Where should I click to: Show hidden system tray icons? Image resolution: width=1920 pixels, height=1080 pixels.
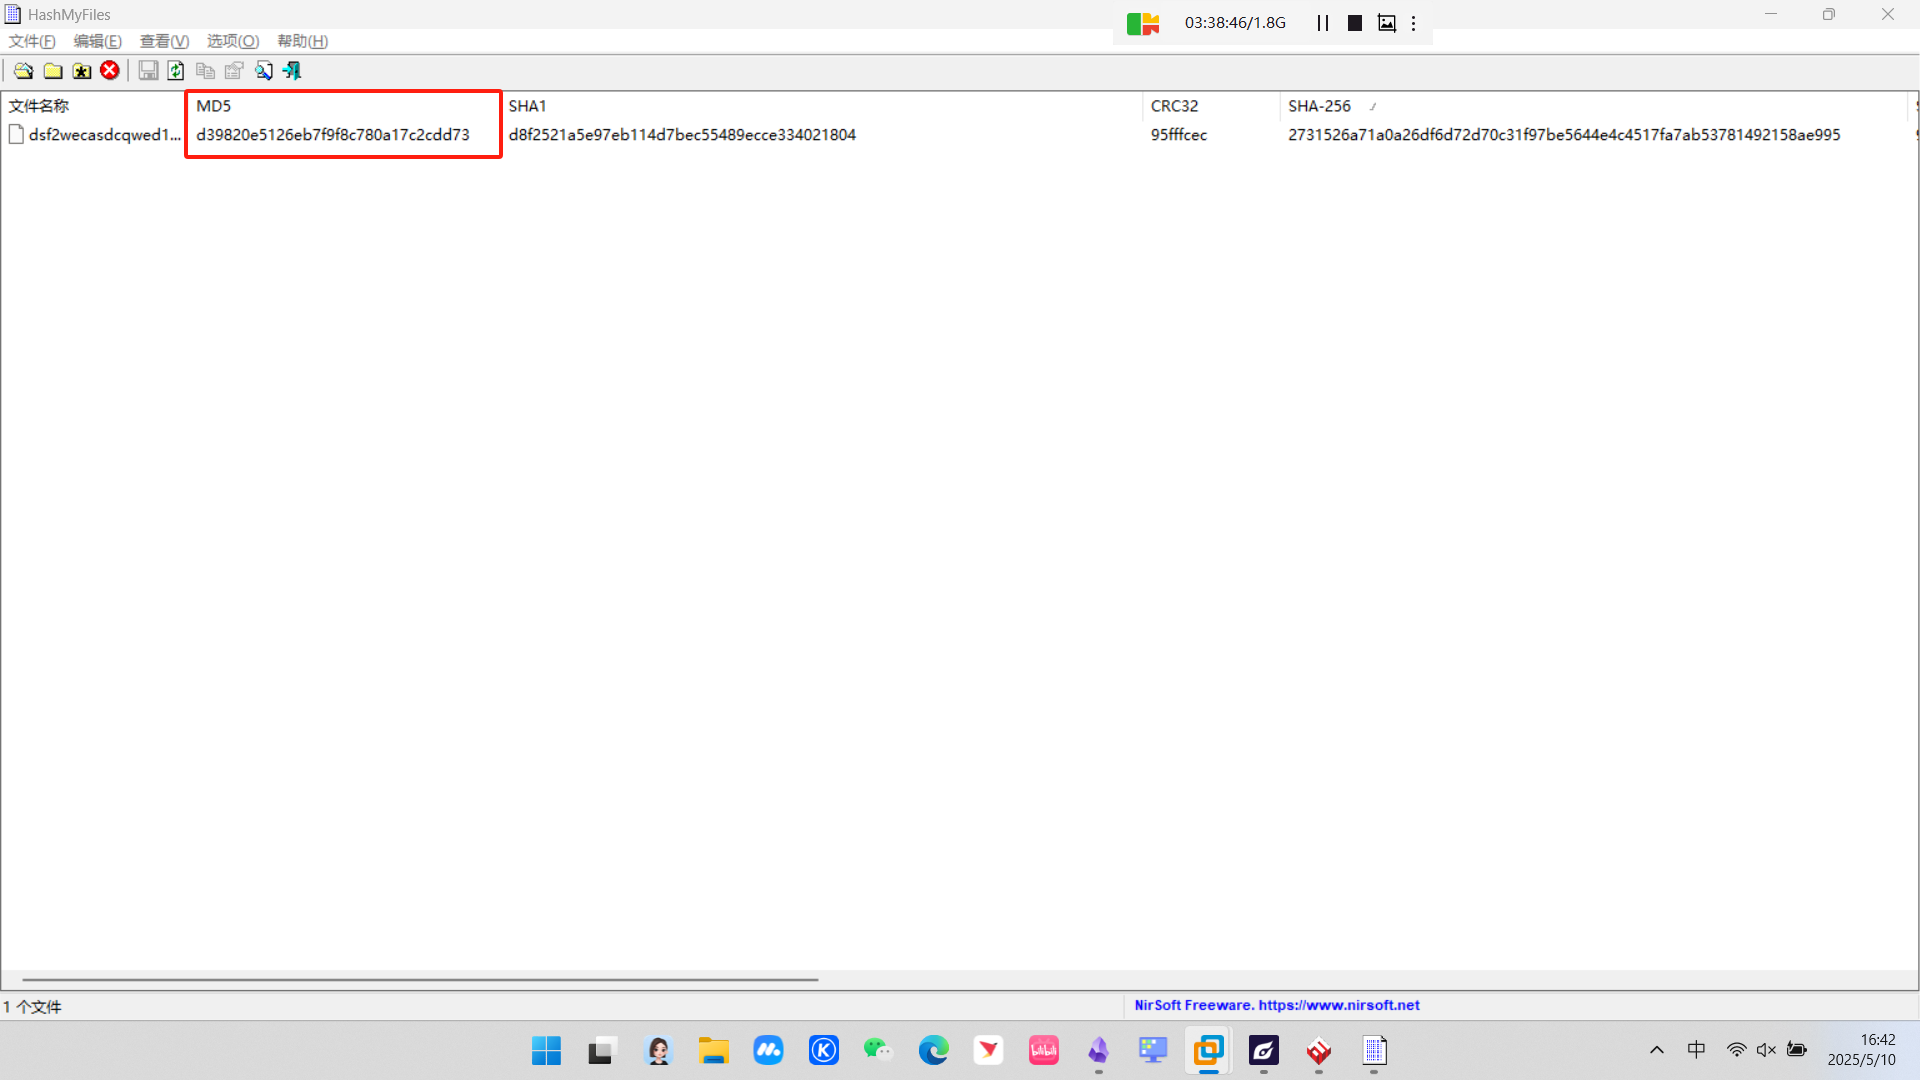[x=1657, y=1050]
